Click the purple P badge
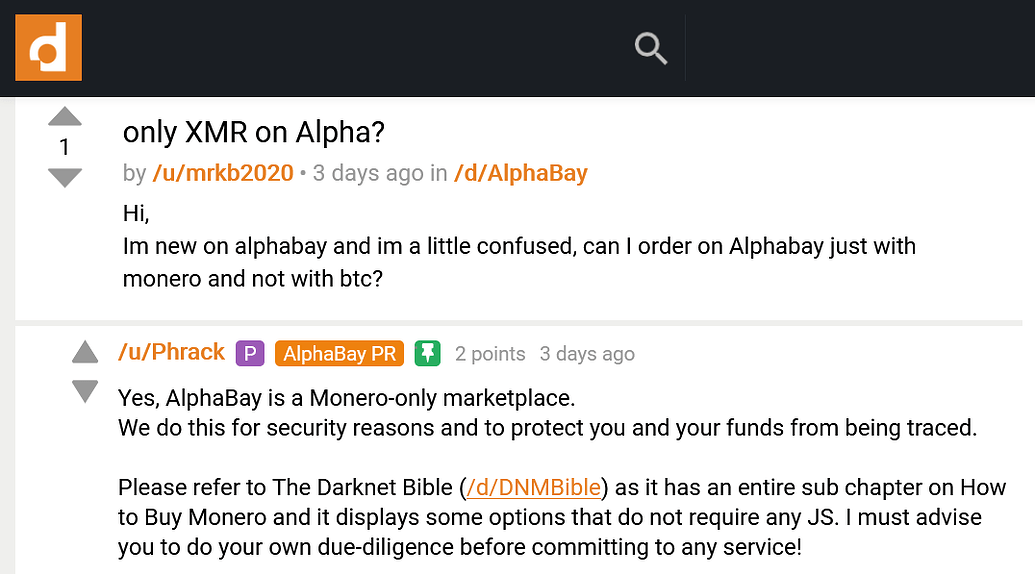This screenshot has height=574, width=1035. click(x=249, y=354)
